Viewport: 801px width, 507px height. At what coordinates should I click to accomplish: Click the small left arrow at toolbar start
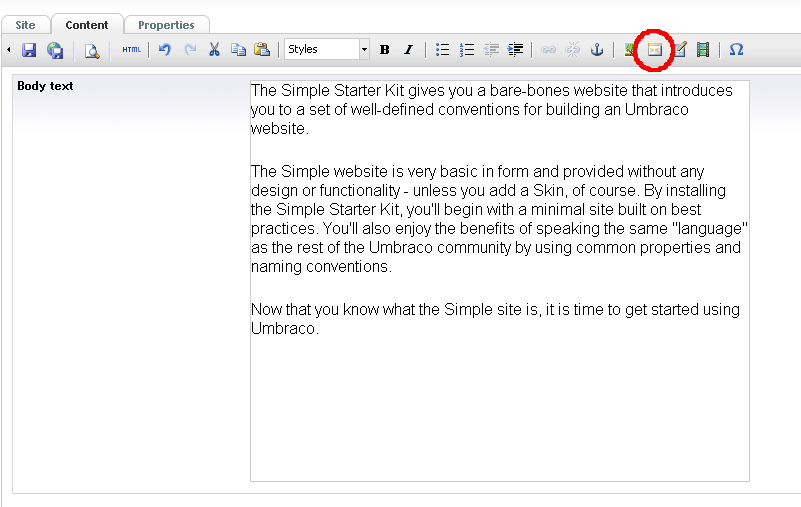tap(9, 50)
